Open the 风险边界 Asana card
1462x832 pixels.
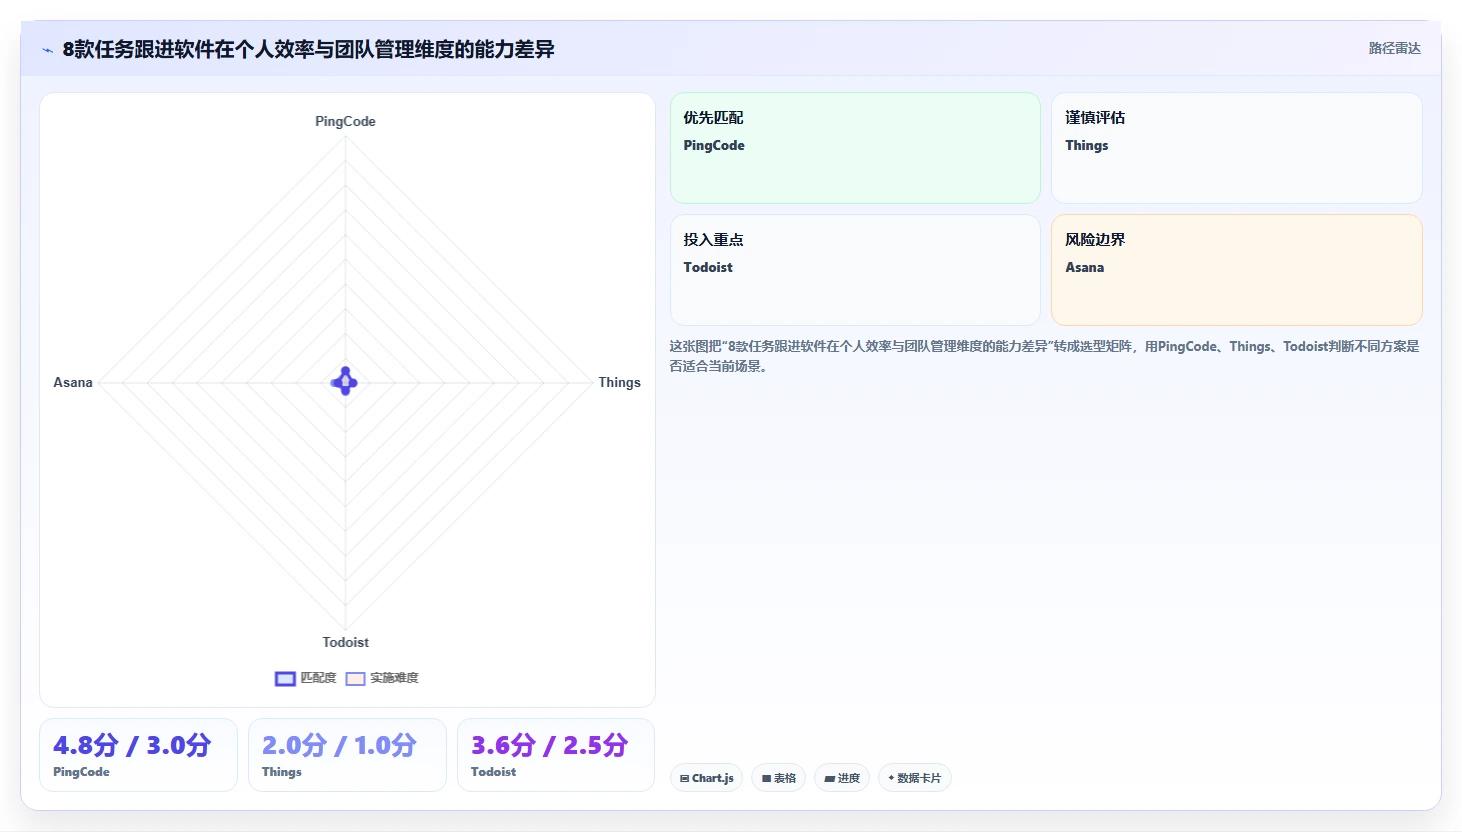(1236, 270)
